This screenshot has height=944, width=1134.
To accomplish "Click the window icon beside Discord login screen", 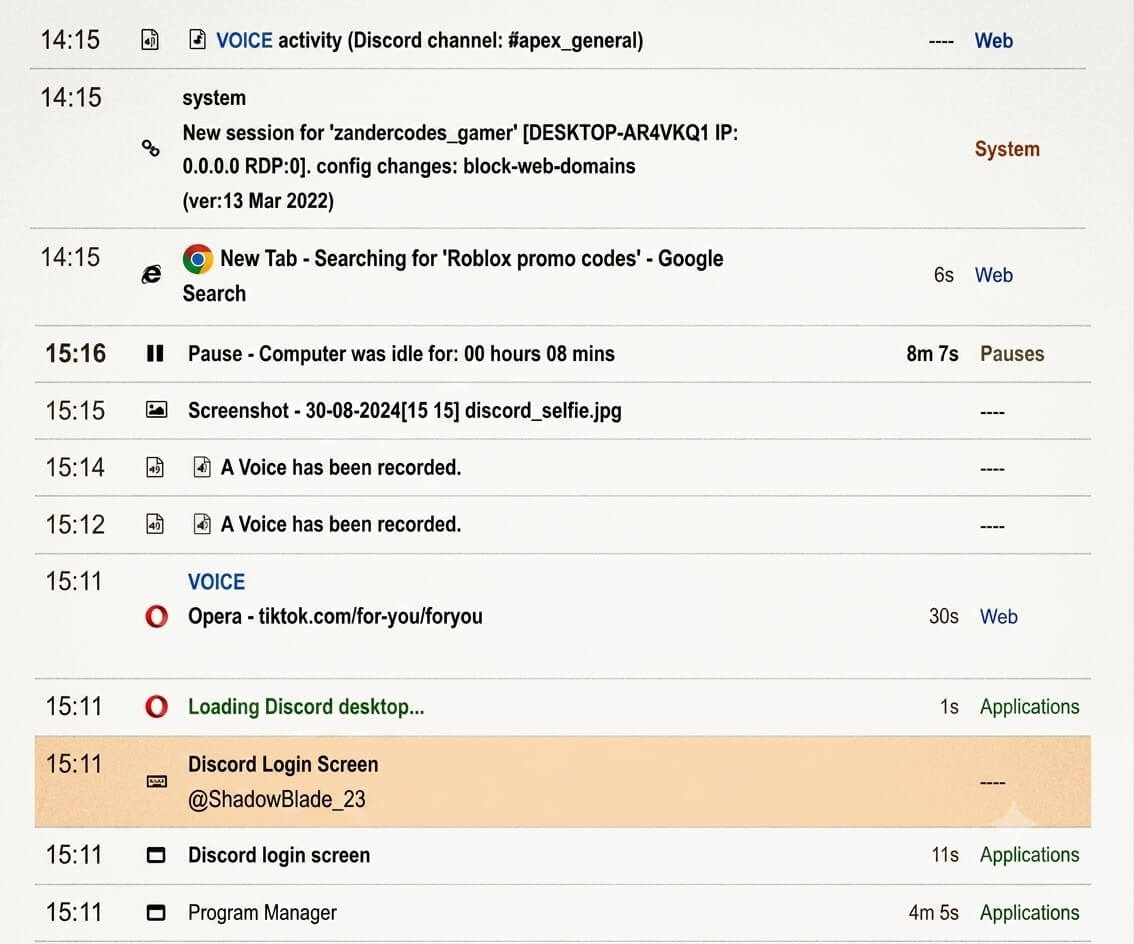I will pos(155,855).
